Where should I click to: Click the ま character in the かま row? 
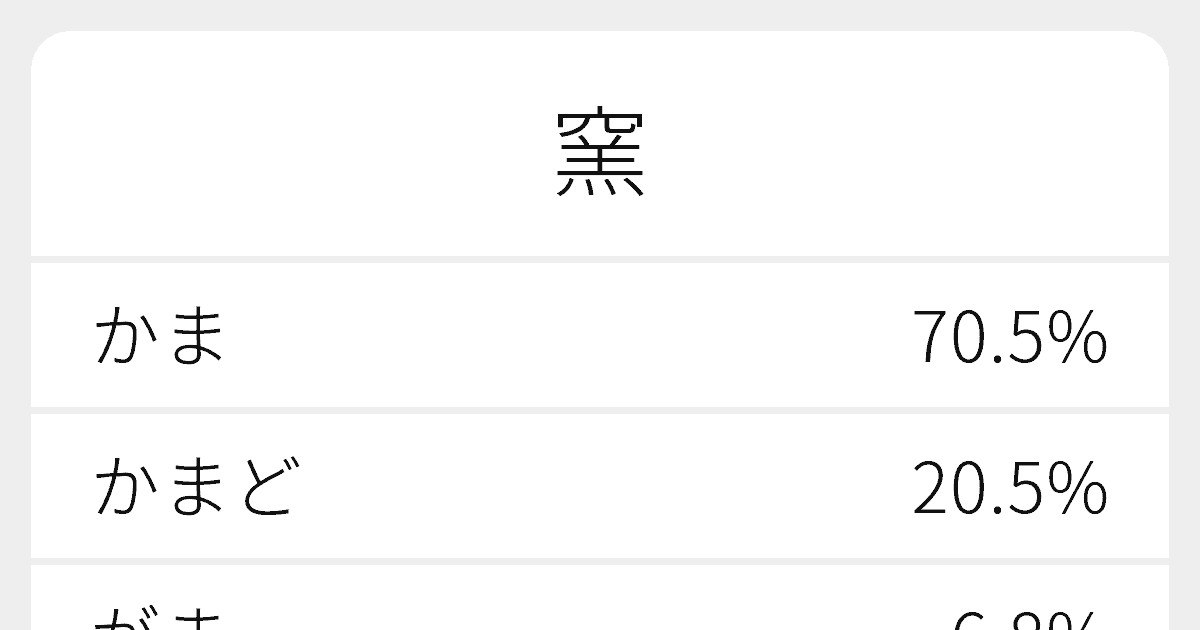195,336
